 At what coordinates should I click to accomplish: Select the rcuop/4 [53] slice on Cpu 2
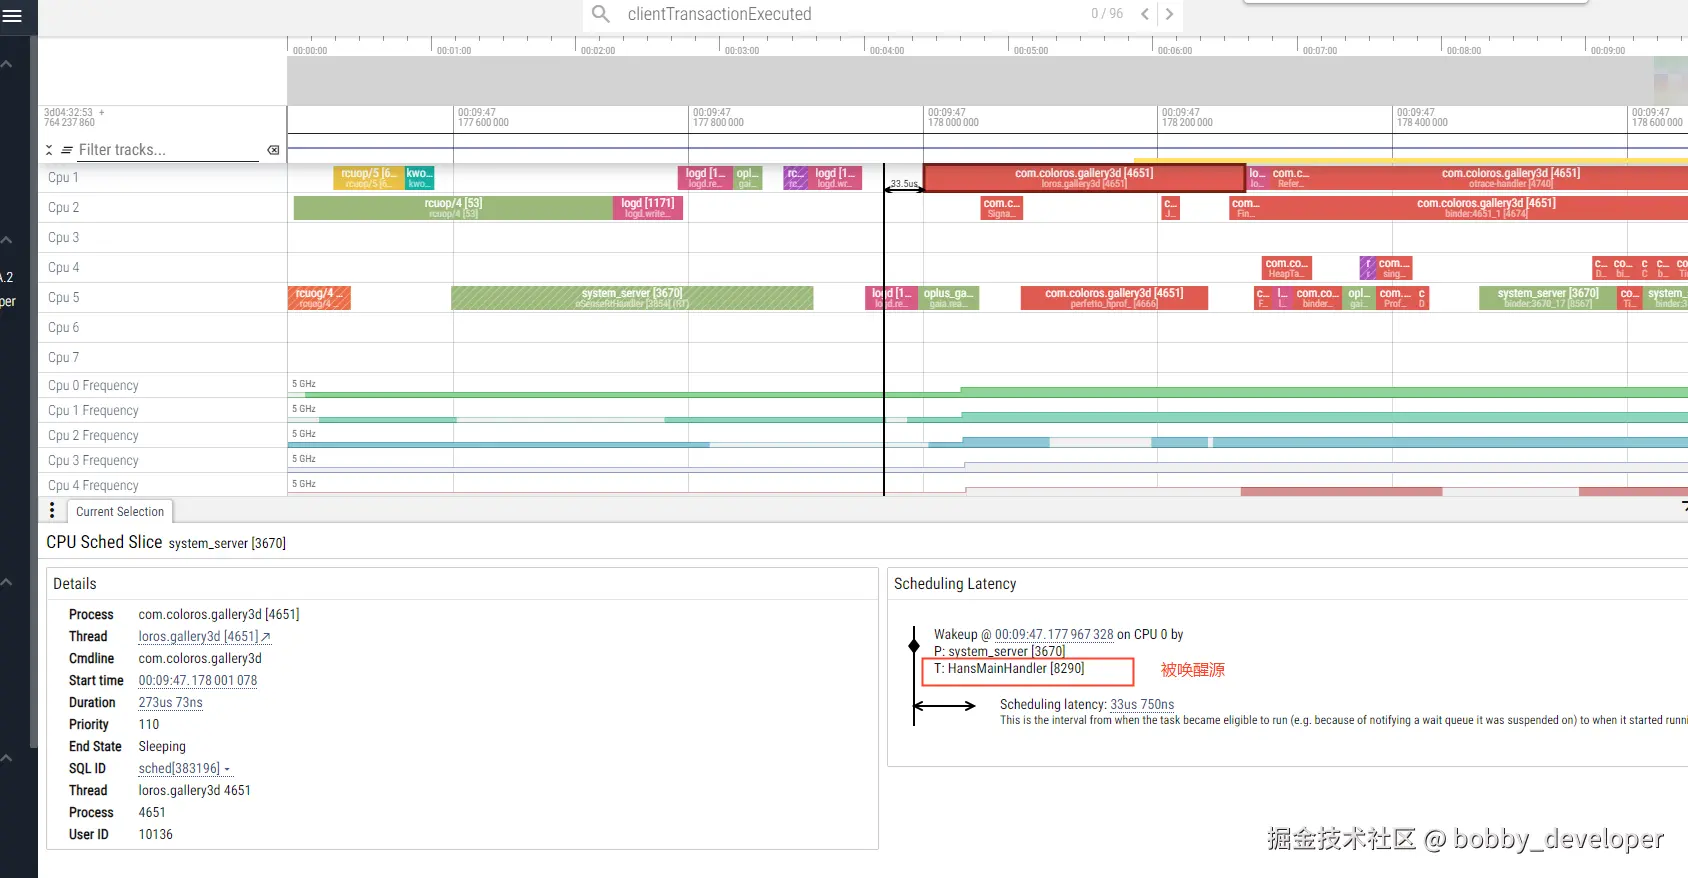[453, 208]
